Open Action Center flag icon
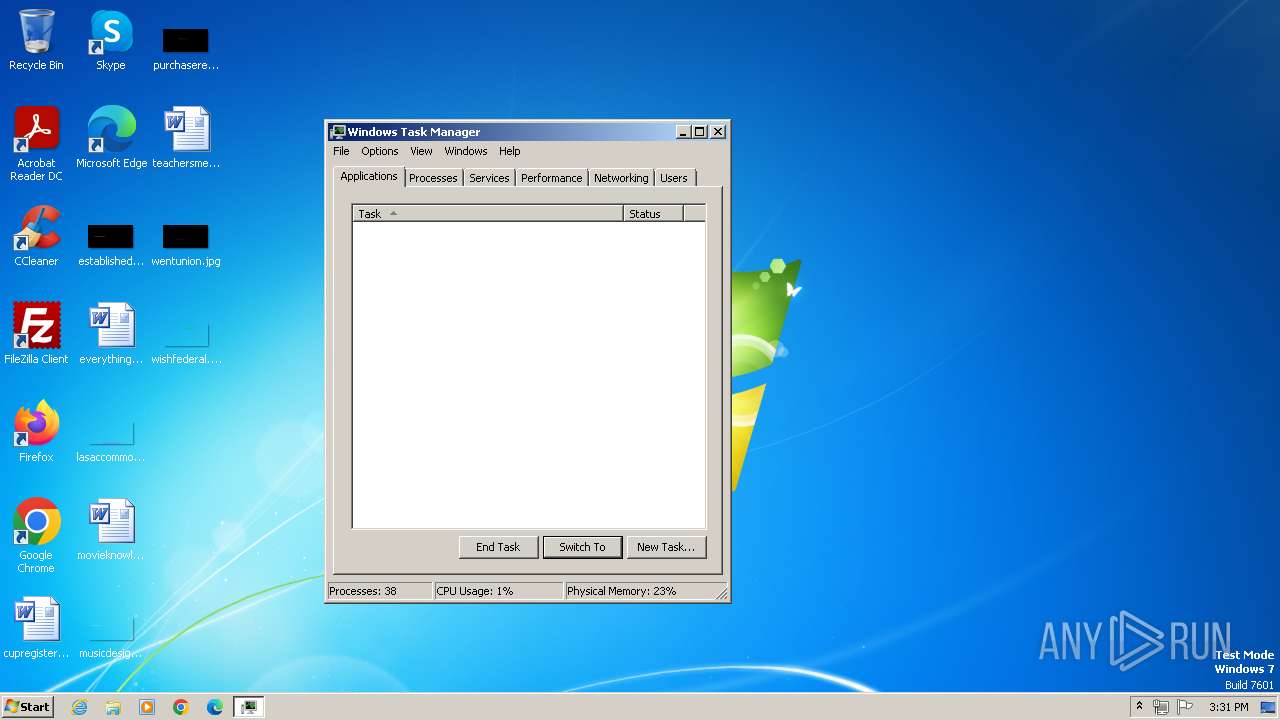This screenshot has width=1280, height=720. coord(1185,707)
